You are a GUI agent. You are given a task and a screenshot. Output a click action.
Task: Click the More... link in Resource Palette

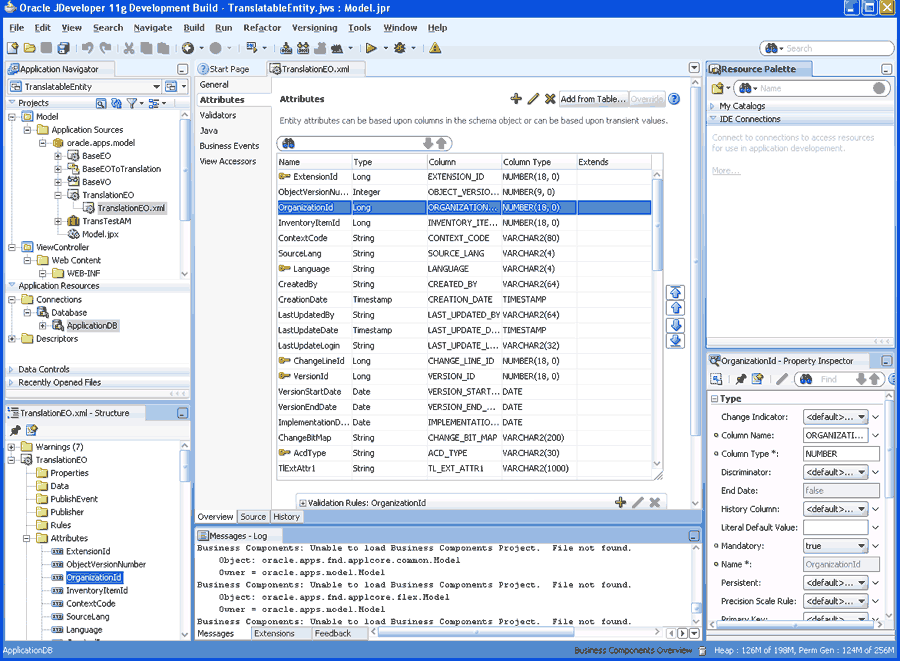pos(726,170)
